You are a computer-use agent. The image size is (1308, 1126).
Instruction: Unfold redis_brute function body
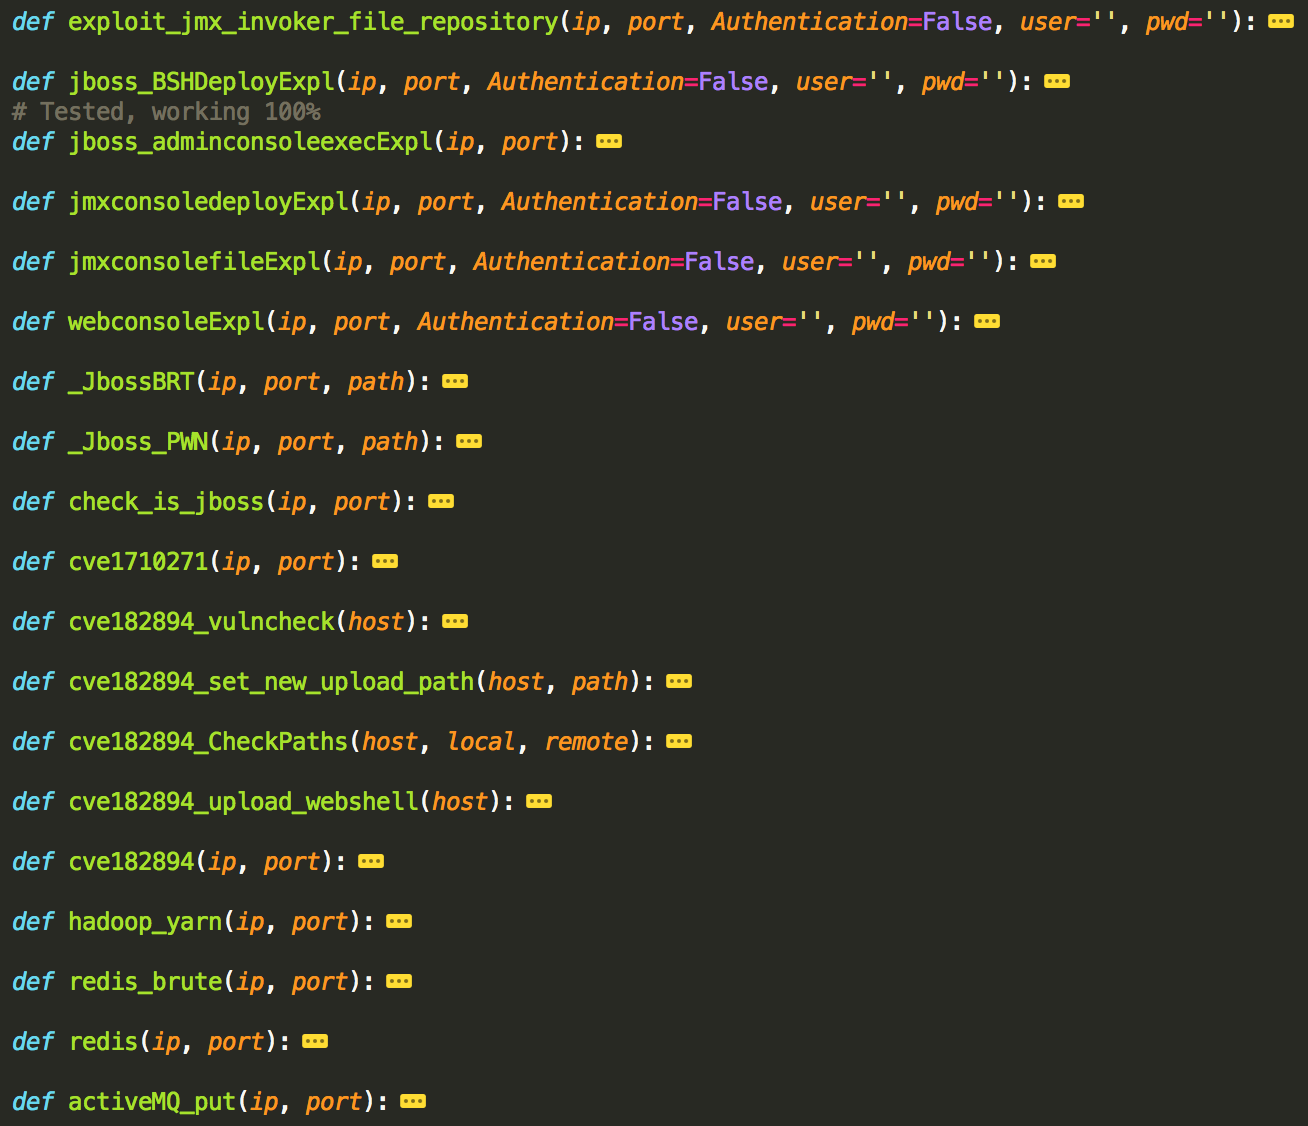[398, 981]
